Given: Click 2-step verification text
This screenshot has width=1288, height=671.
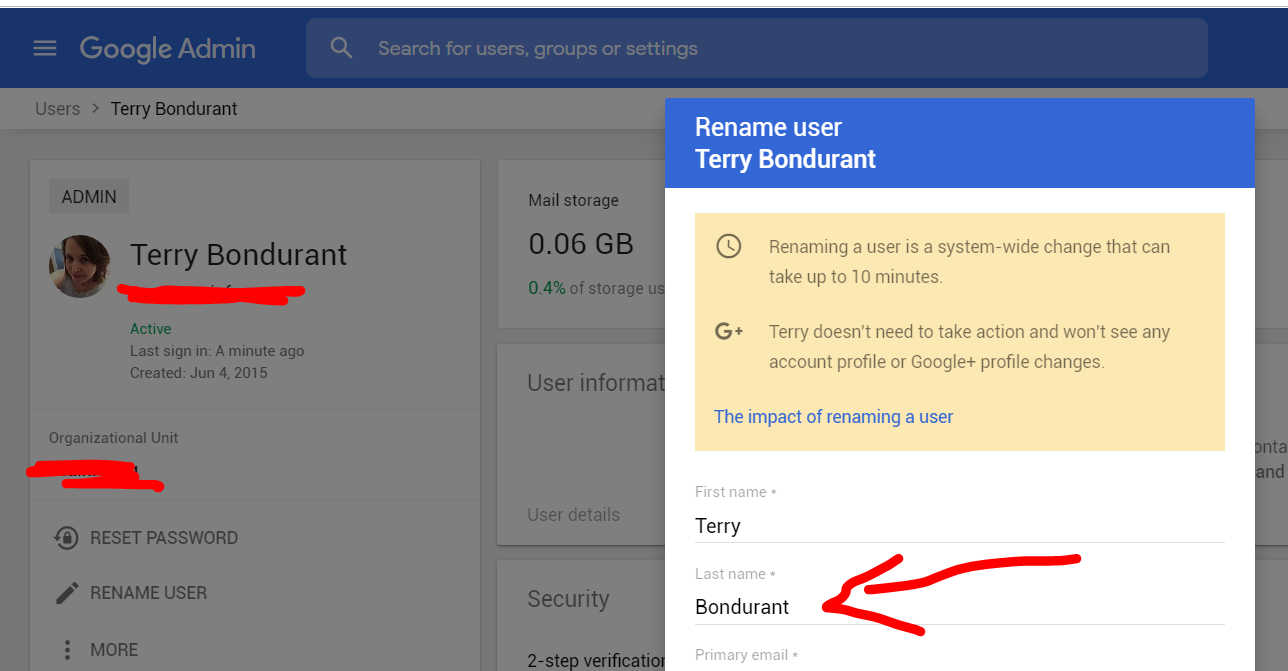Looking at the screenshot, I should [596, 660].
